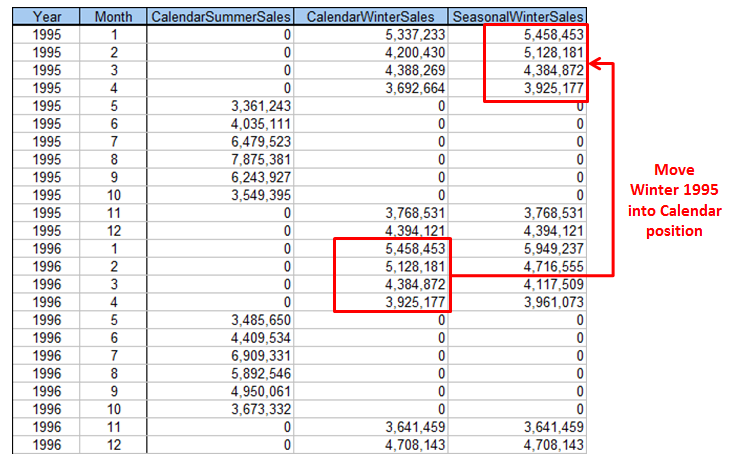This screenshot has height=463, width=735.
Task: Click the 4,200,430 winter sales cell
Action: click(x=411, y=52)
